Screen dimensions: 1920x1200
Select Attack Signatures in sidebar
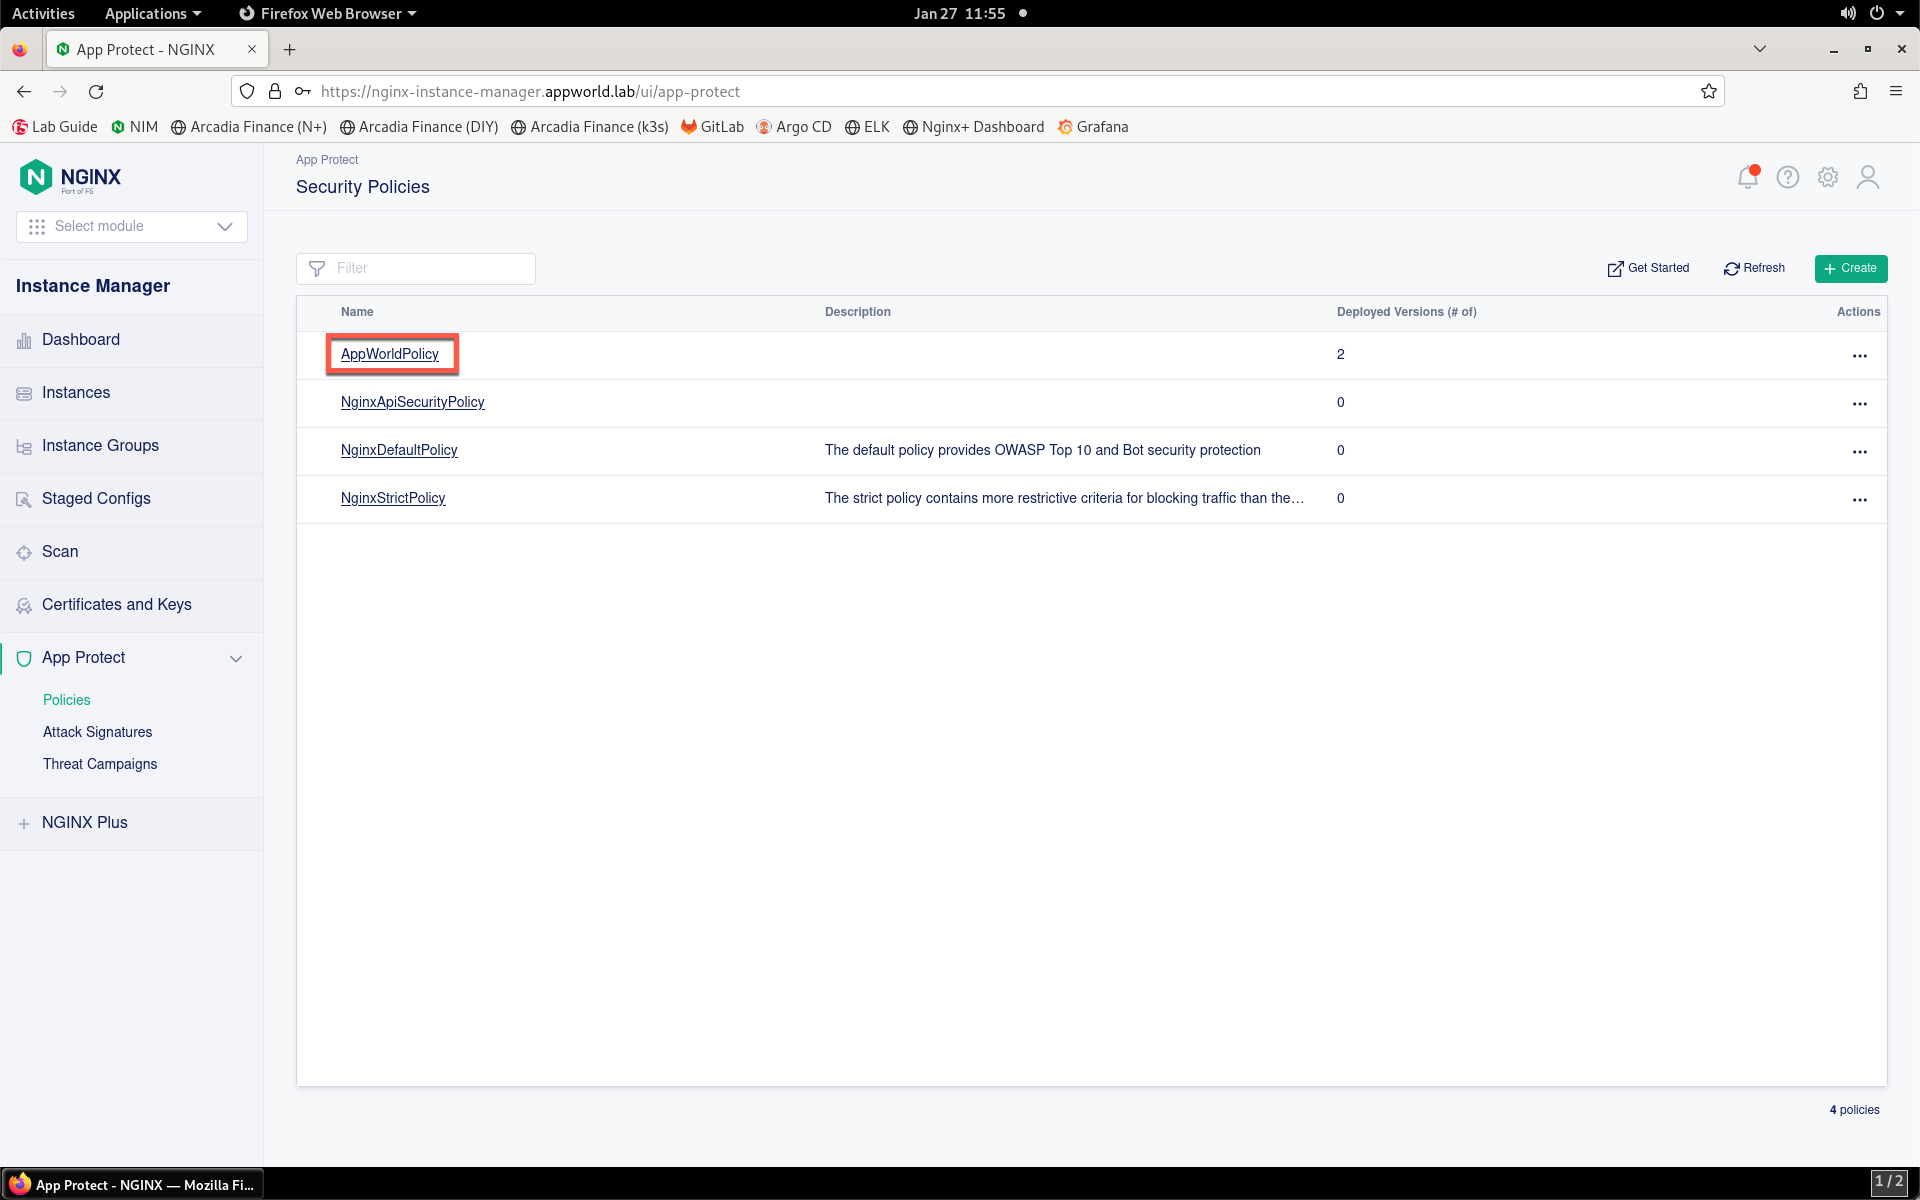point(98,732)
